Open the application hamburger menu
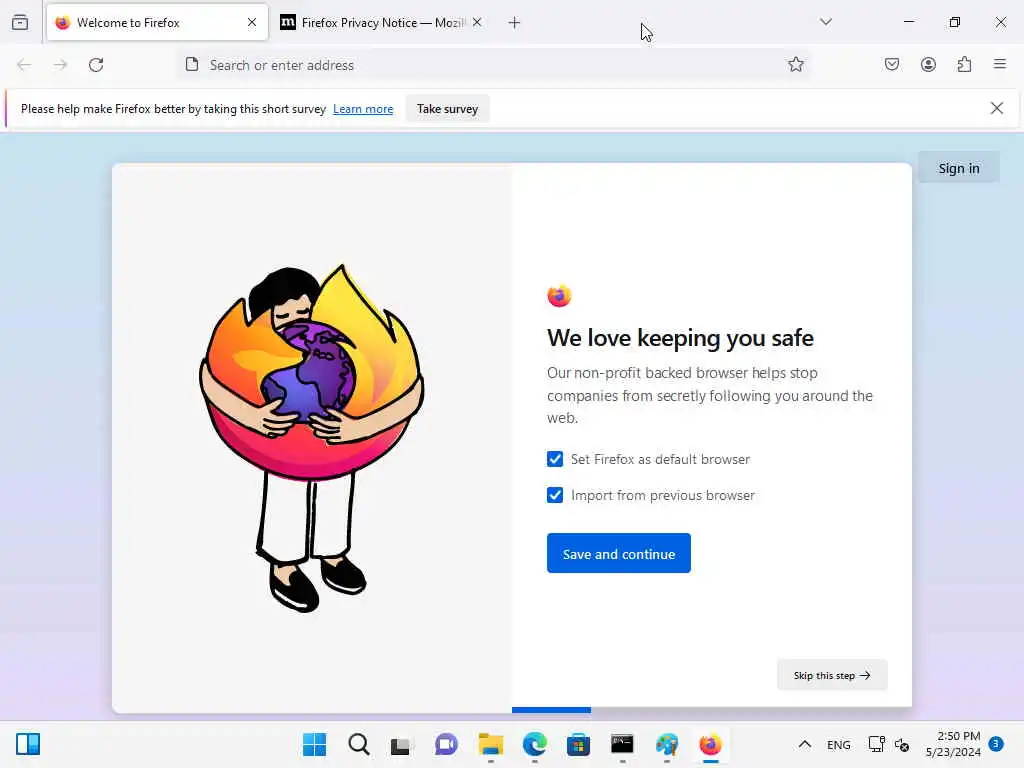 click(x=1000, y=64)
